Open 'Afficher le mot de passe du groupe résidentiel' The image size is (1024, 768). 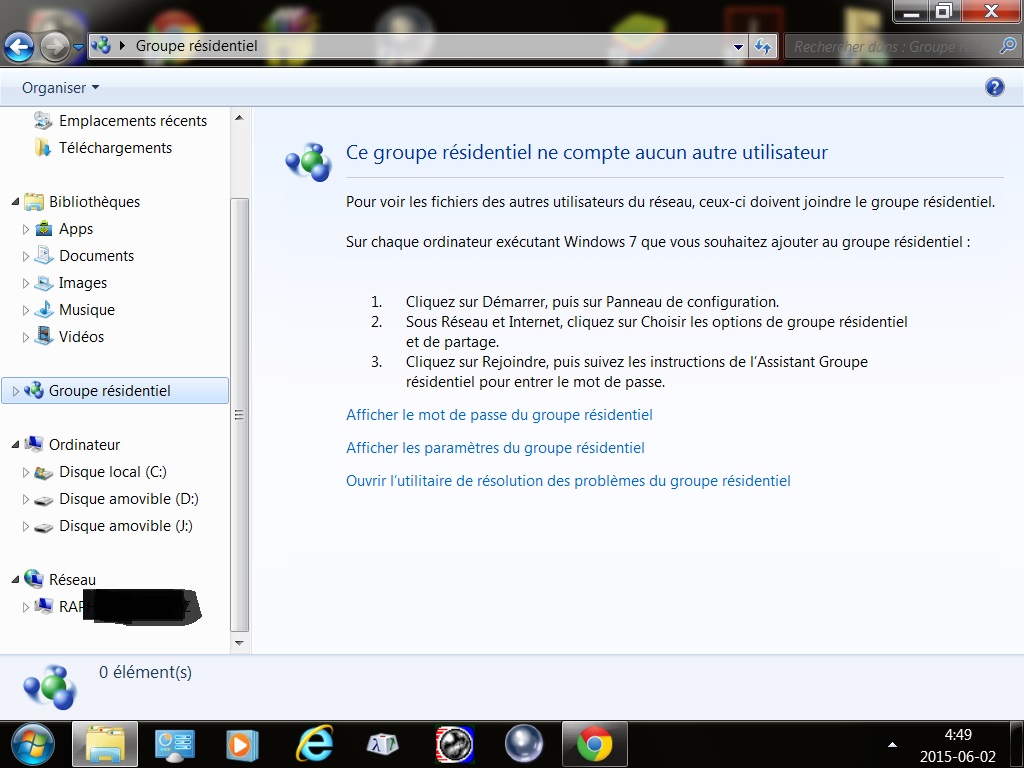point(499,415)
